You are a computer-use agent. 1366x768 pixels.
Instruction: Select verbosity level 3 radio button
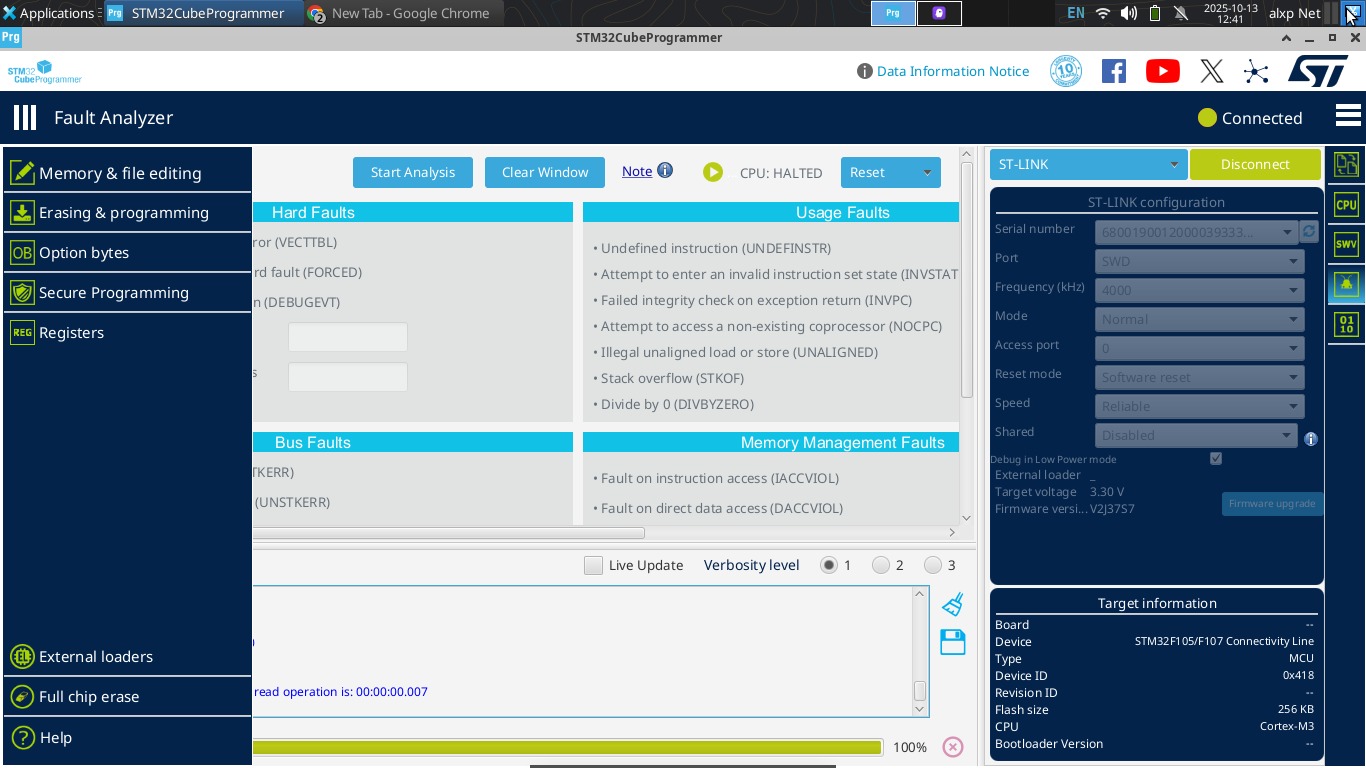(933, 566)
